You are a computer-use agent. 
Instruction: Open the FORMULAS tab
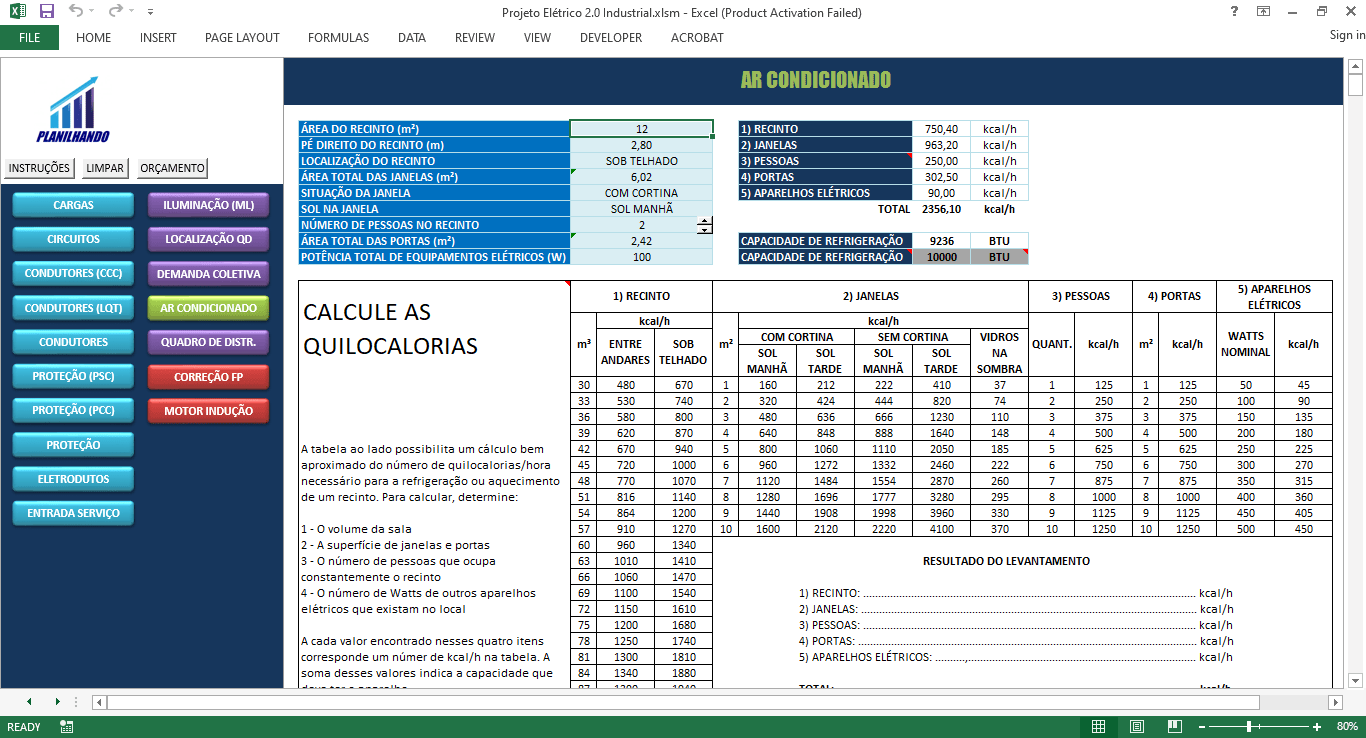click(x=338, y=38)
